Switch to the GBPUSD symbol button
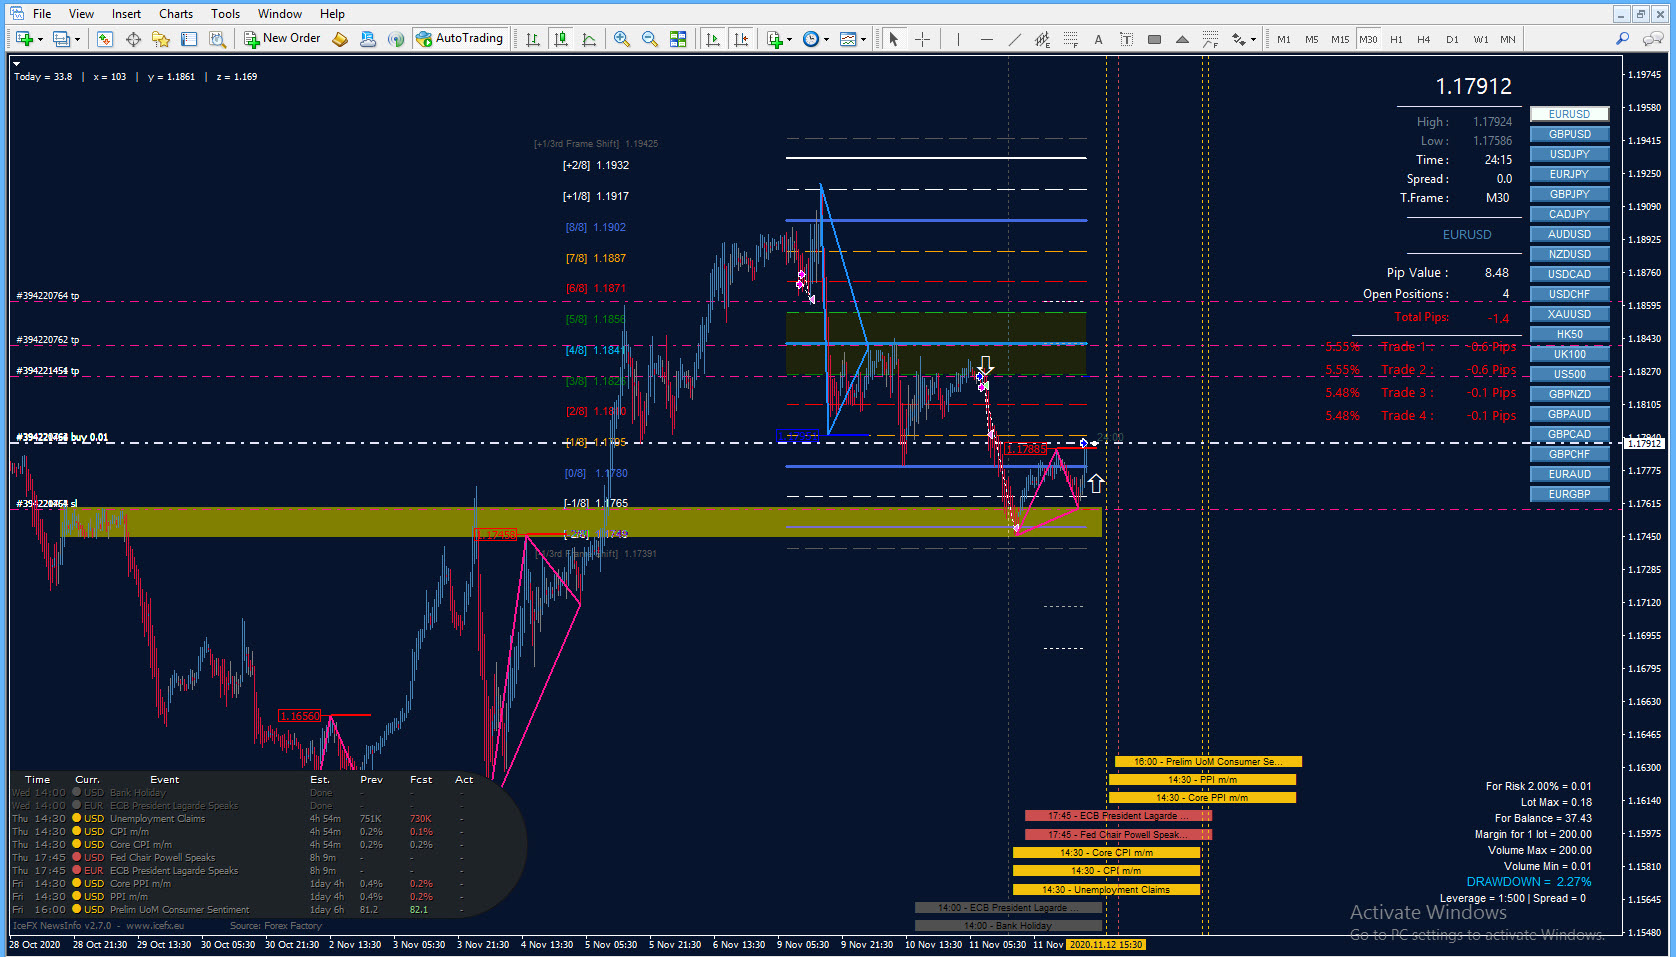The width and height of the screenshot is (1676, 957). [x=1569, y=134]
